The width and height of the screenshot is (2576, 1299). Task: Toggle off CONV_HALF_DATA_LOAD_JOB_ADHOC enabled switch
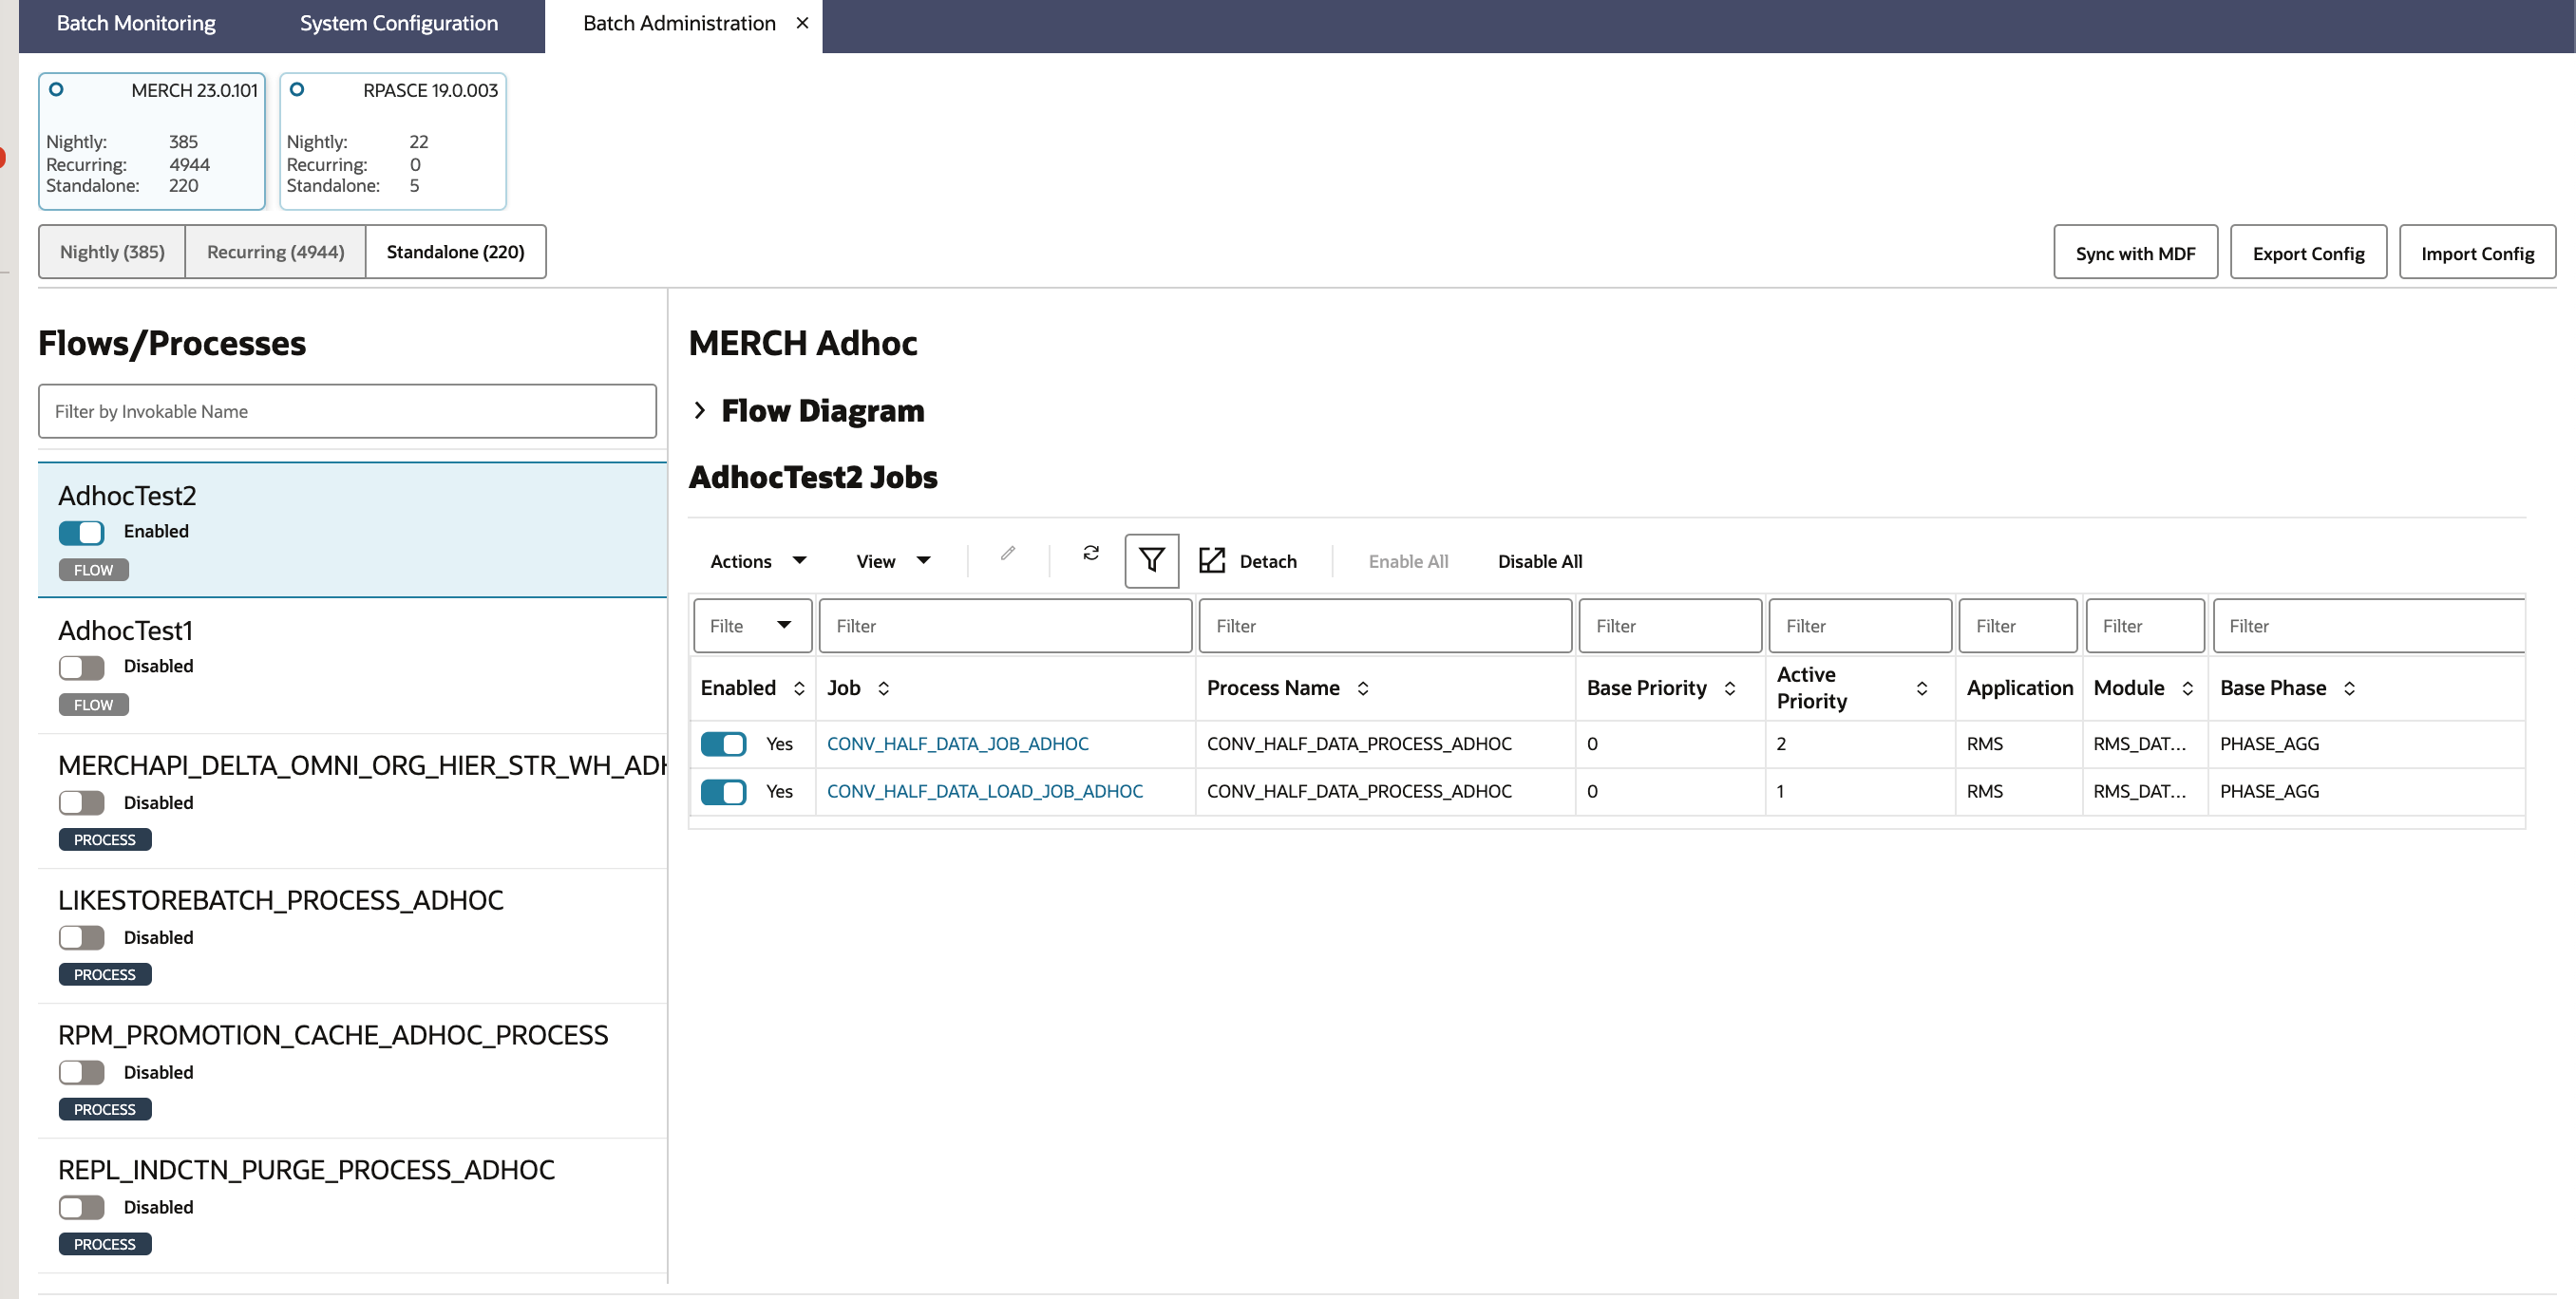point(723,792)
